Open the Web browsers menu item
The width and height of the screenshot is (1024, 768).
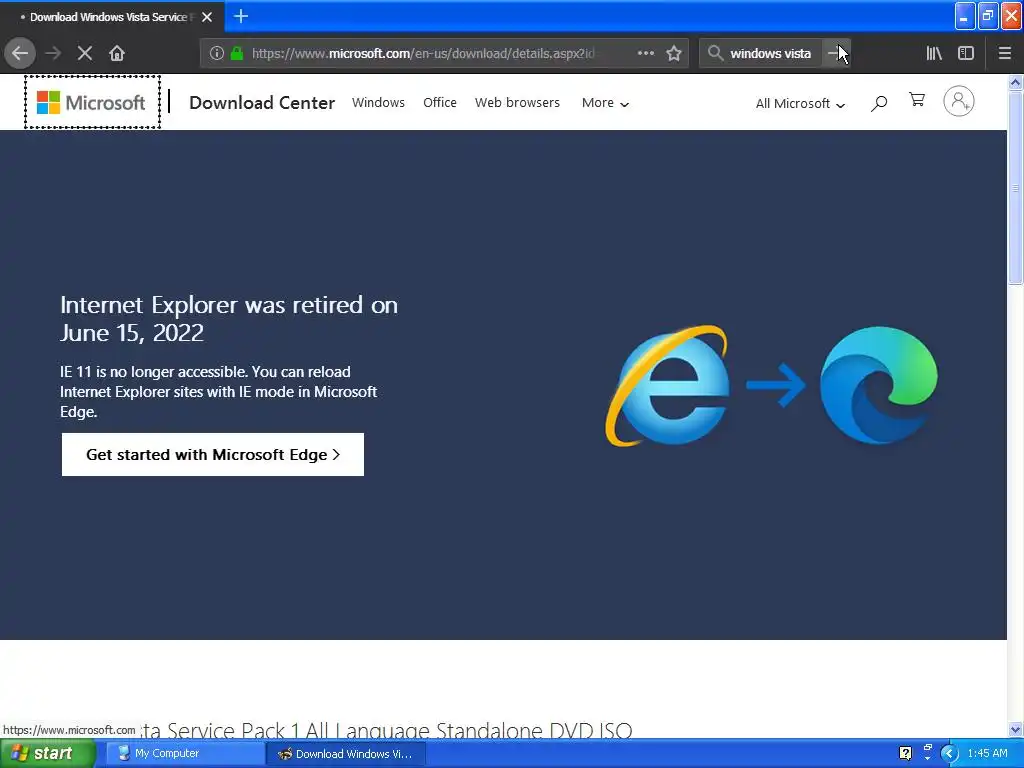click(x=517, y=103)
